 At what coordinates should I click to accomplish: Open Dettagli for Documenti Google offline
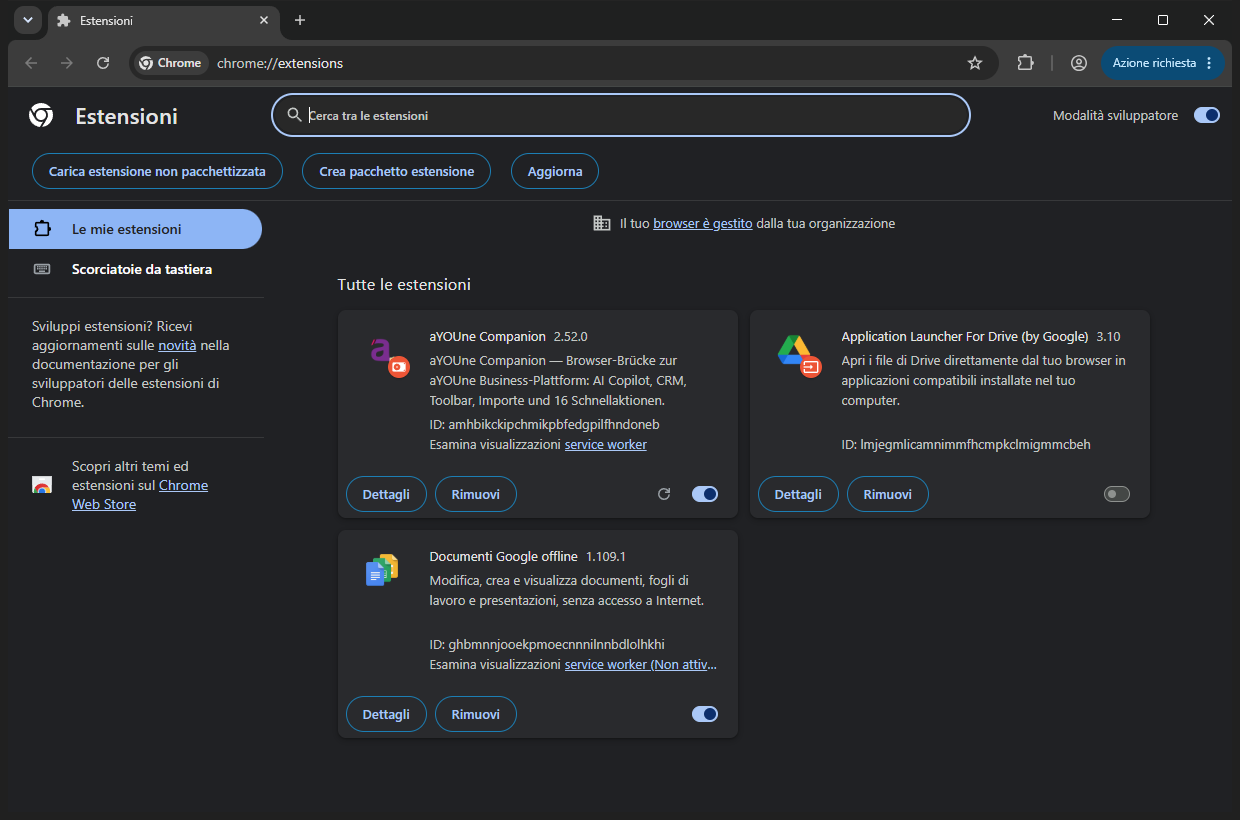pos(386,714)
